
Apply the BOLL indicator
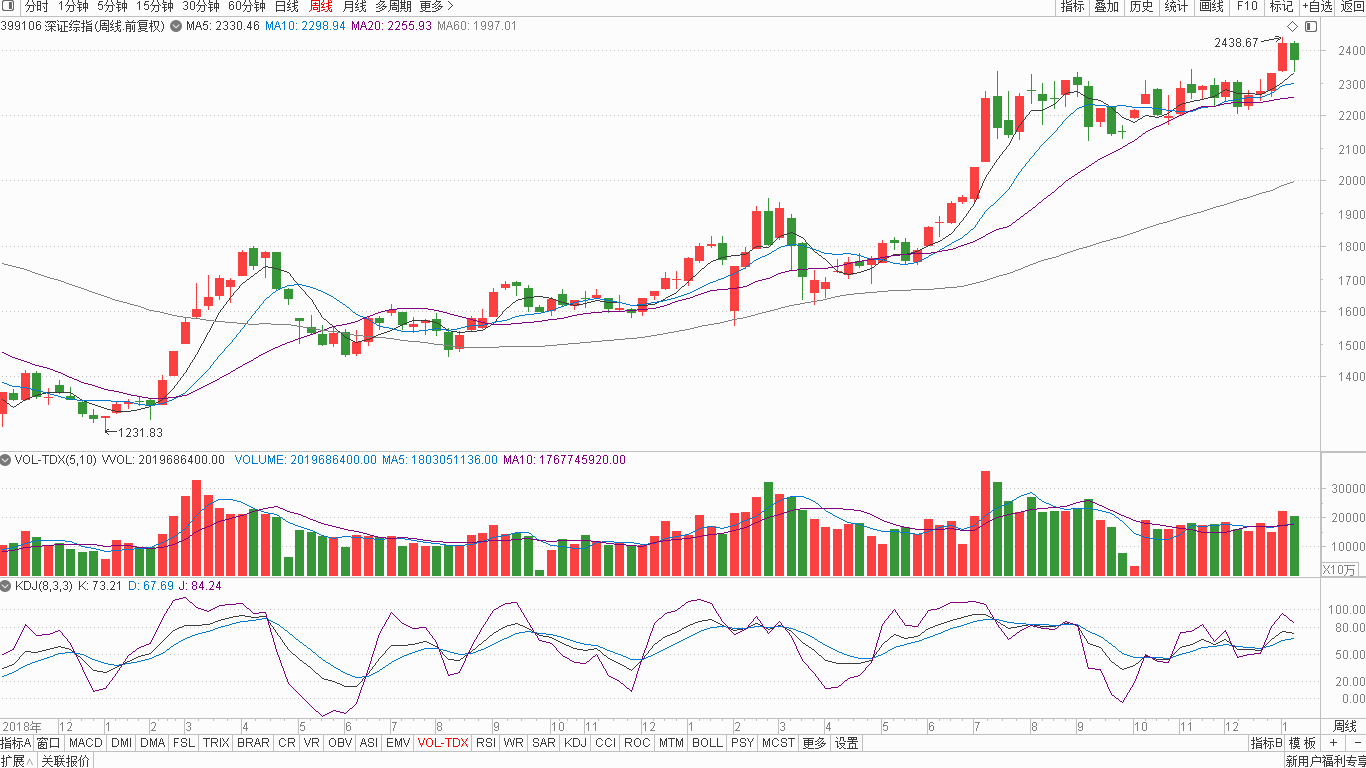(707, 743)
